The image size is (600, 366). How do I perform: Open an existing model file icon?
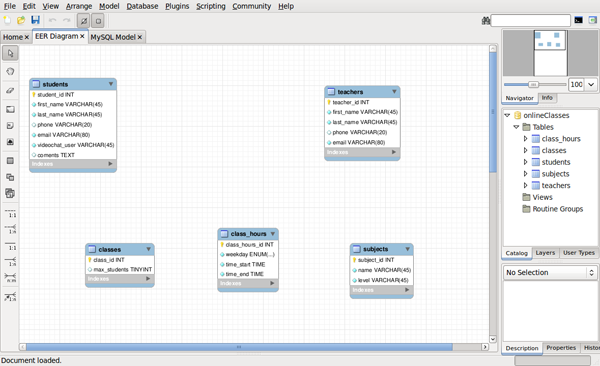tap(21, 20)
